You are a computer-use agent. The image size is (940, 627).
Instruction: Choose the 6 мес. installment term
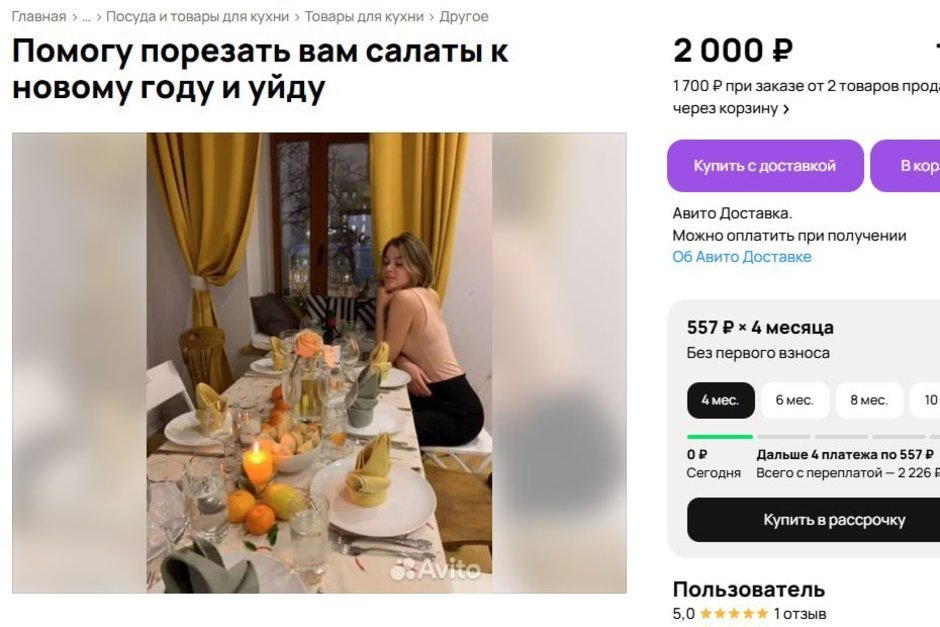794,400
